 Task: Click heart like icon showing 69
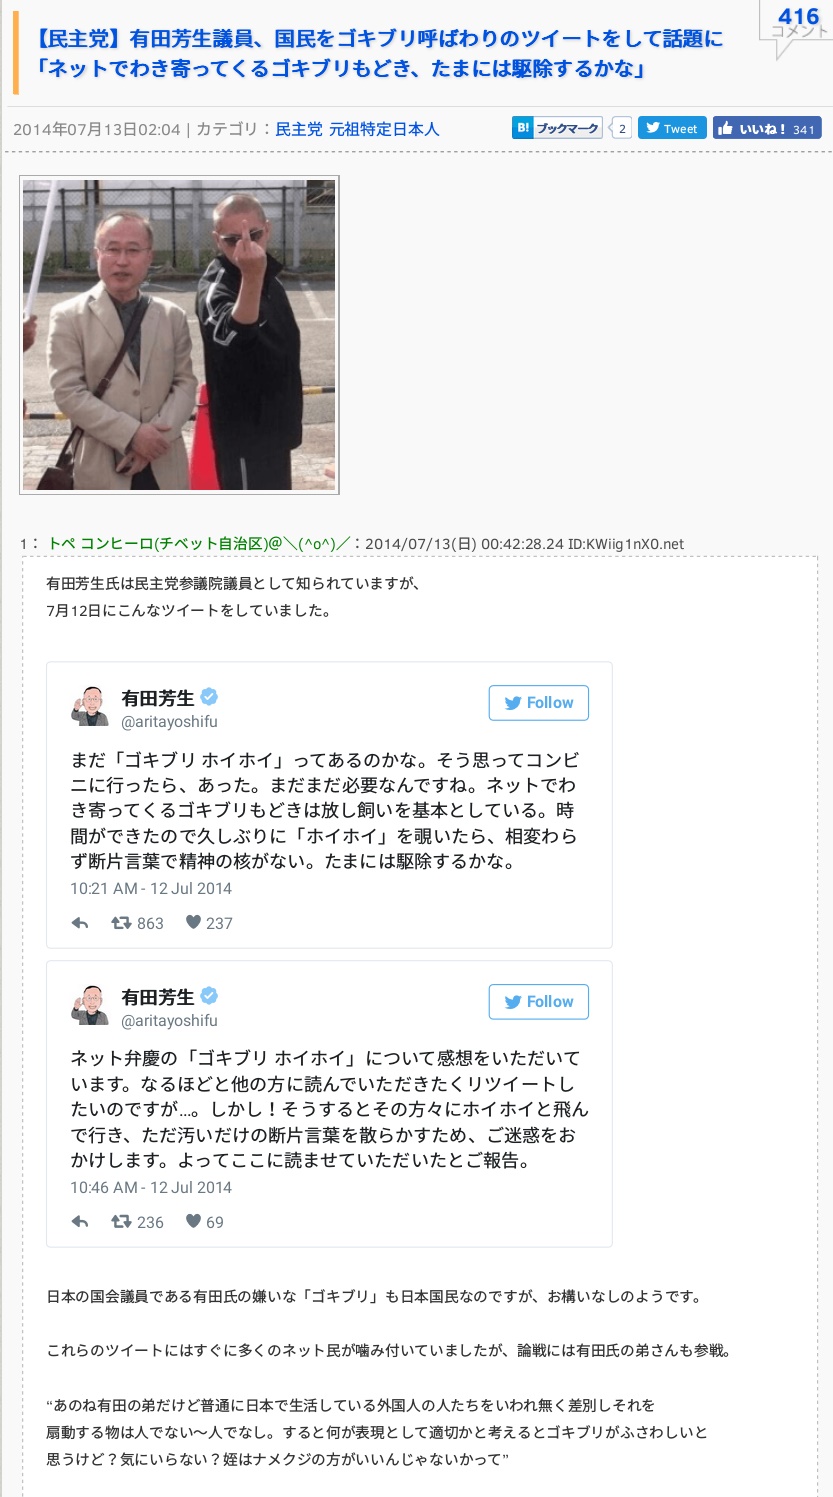tap(193, 1222)
